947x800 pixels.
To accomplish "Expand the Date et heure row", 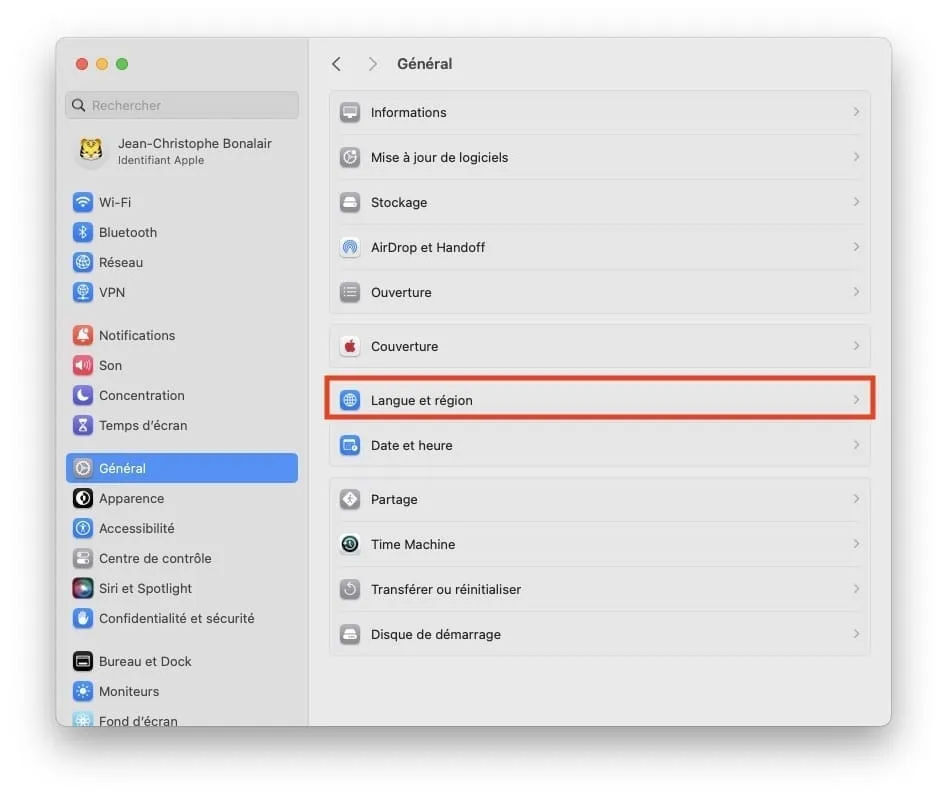I will pos(856,445).
